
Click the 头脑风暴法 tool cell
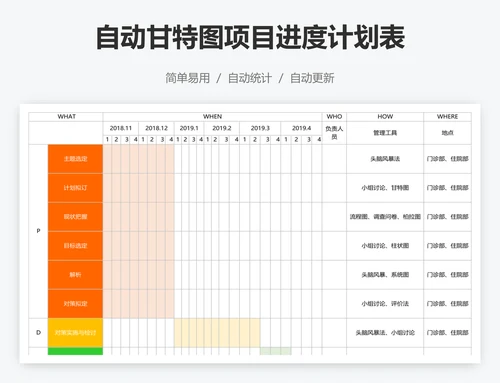385,159
